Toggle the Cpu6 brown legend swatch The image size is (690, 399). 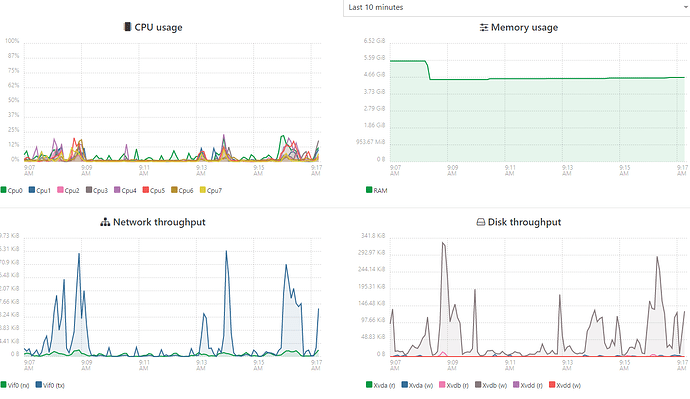(174, 190)
